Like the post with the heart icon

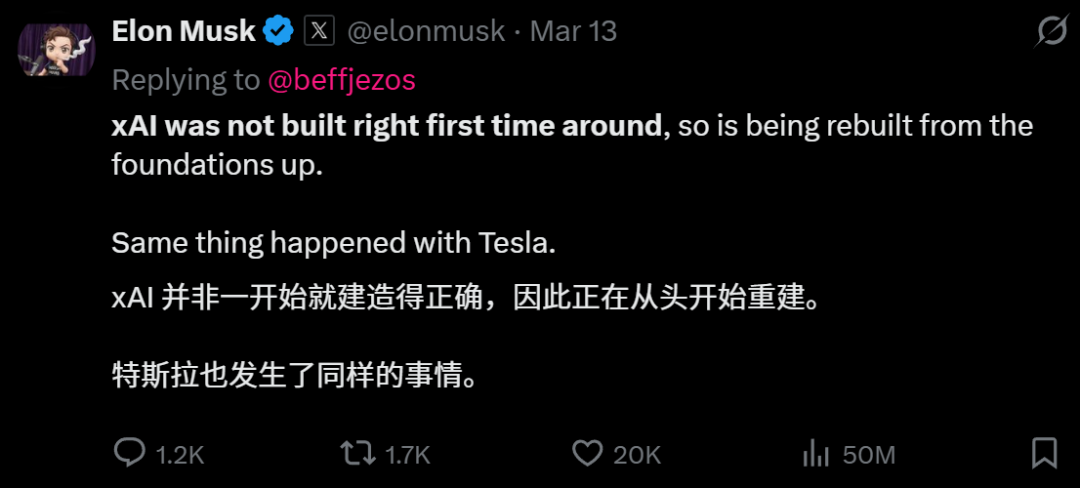587,454
